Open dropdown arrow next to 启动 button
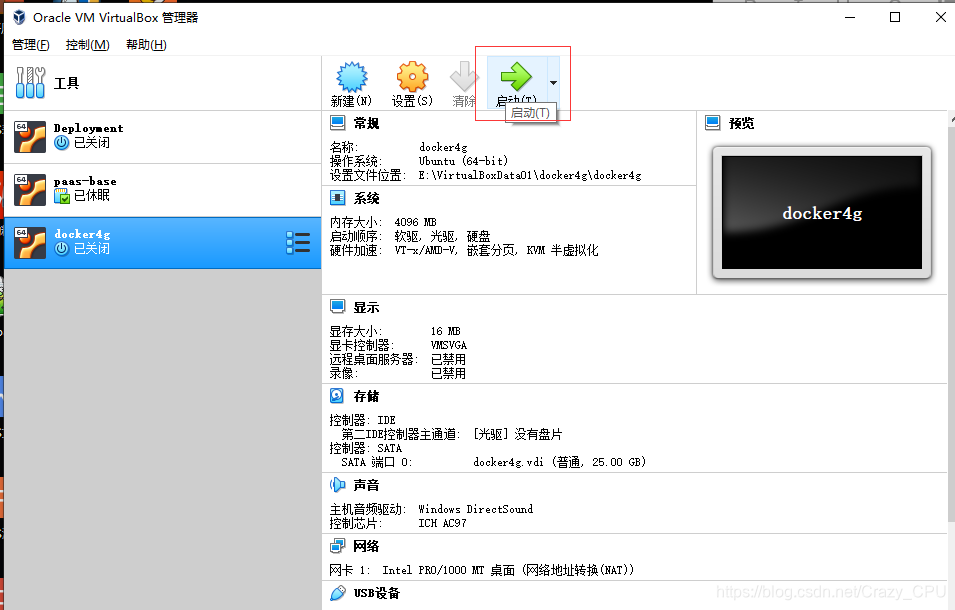The width and height of the screenshot is (955, 610). click(x=553, y=83)
